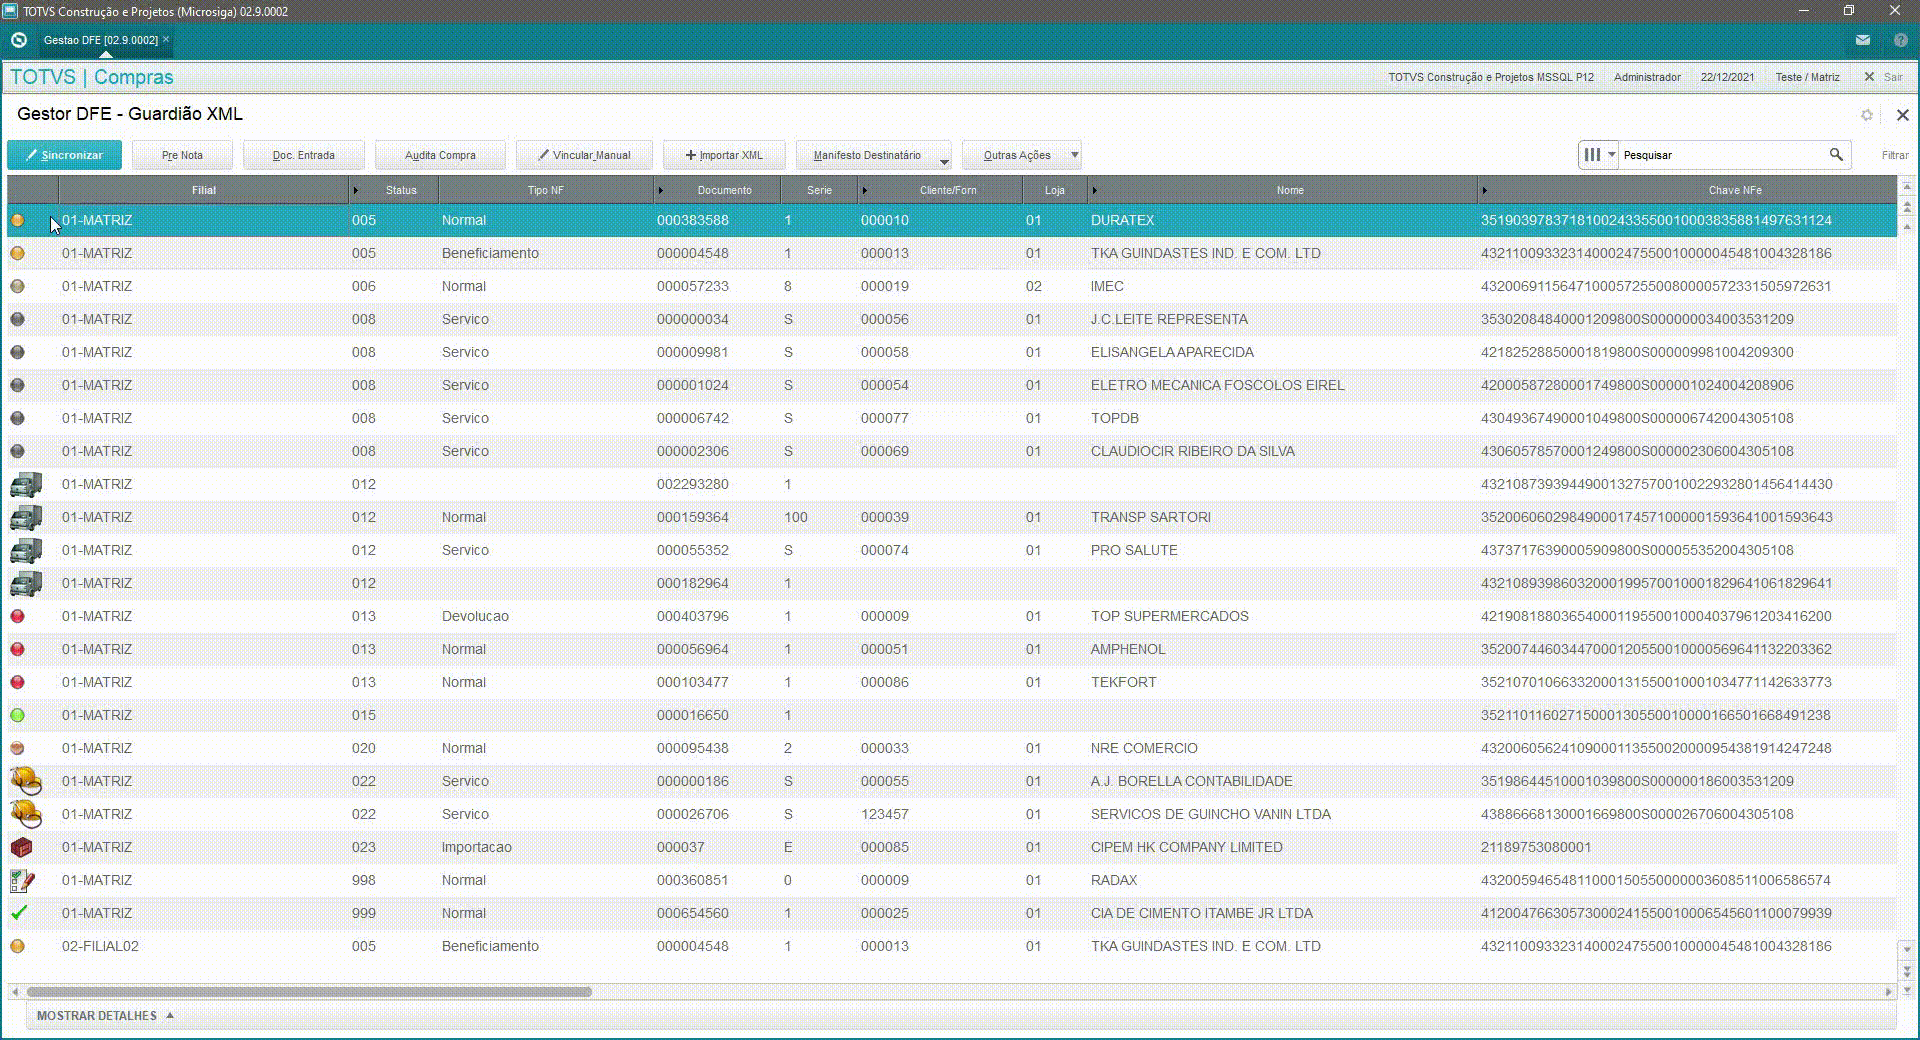Expand the Outras Ações dropdown arrow
This screenshot has height=1040, width=1920.
pyautogui.click(x=1075, y=155)
